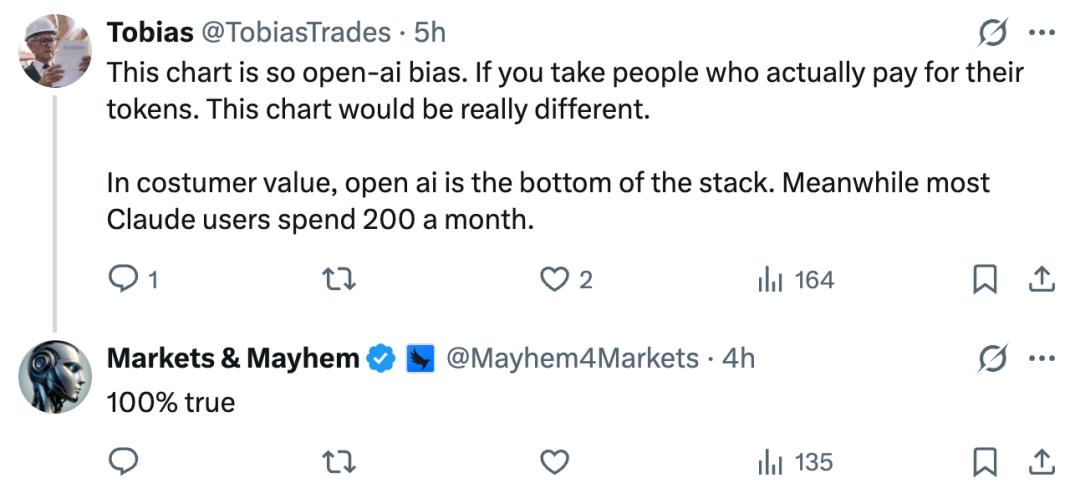Open more options for Tobias's tweet
The width and height of the screenshot is (1080, 493).
tap(1041, 33)
